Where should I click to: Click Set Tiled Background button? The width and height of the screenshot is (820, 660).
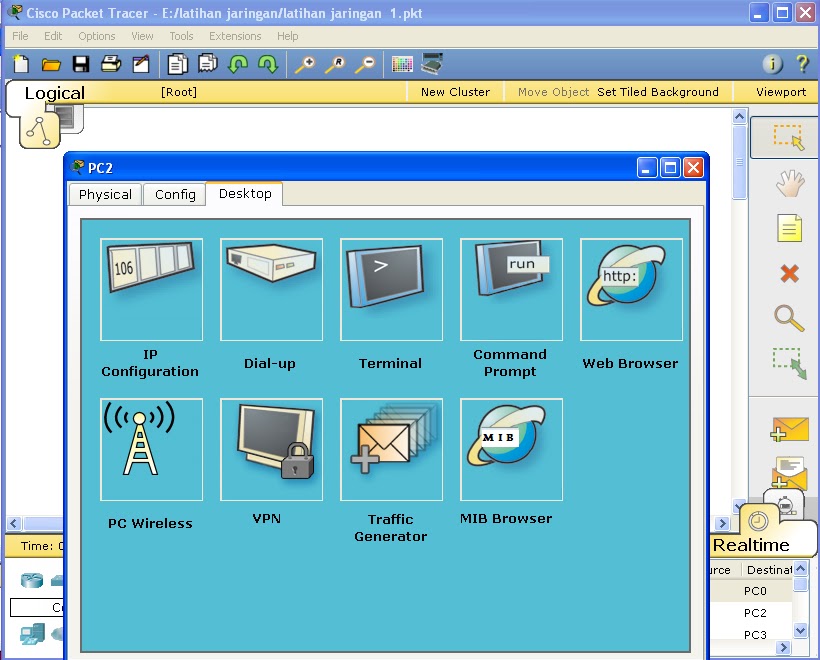(x=658, y=92)
